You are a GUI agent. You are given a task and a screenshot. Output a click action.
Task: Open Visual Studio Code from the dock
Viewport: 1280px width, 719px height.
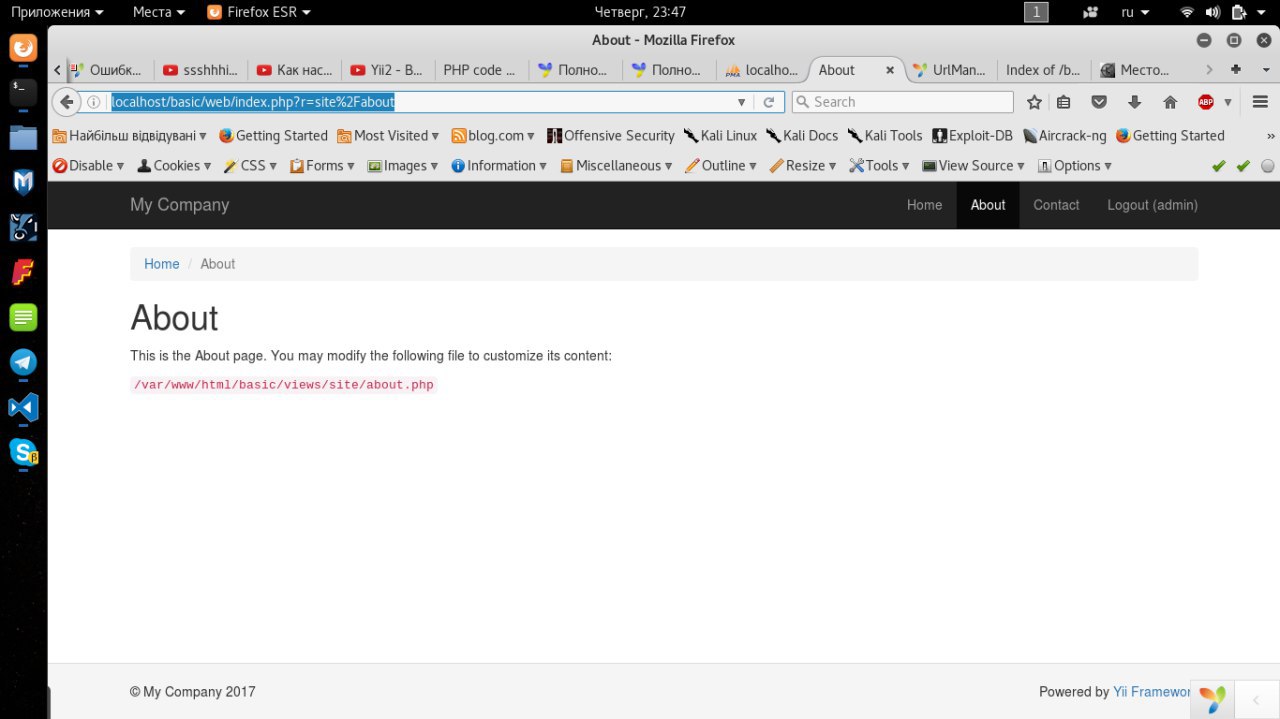tap(23, 408)
